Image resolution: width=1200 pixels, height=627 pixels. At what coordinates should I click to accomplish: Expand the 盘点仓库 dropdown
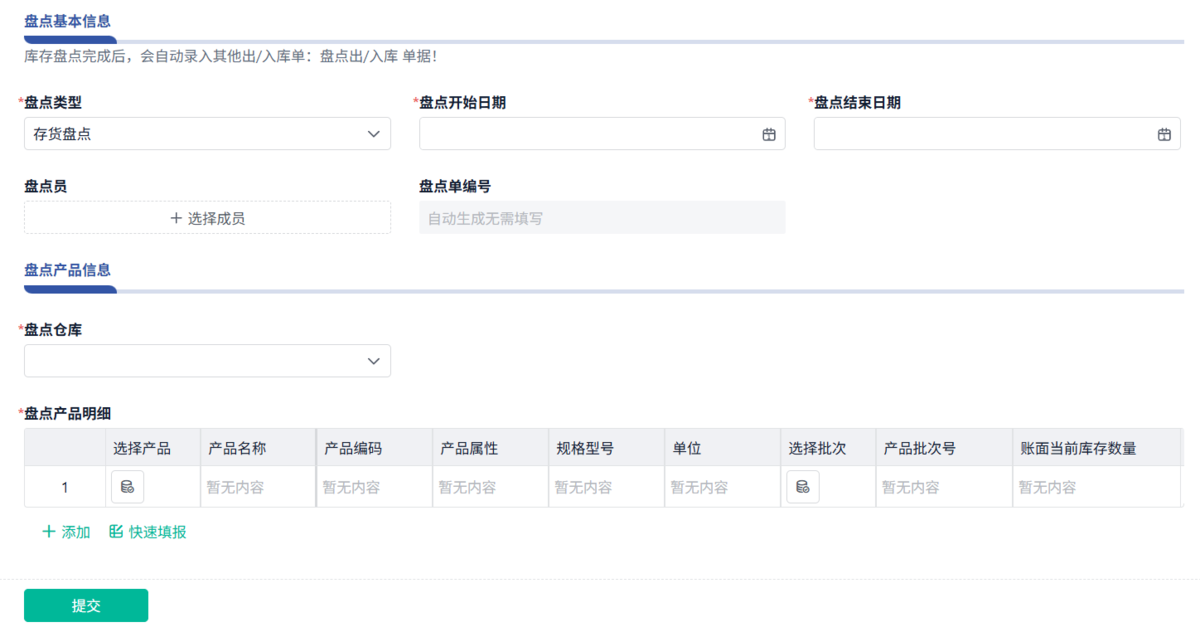(x=207, y=361)
